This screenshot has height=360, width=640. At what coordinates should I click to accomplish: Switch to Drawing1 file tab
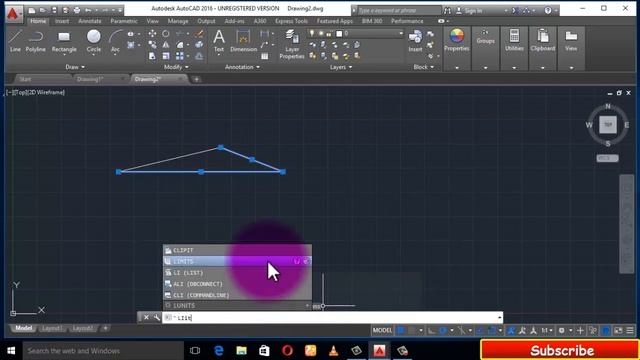coord(90,79)
